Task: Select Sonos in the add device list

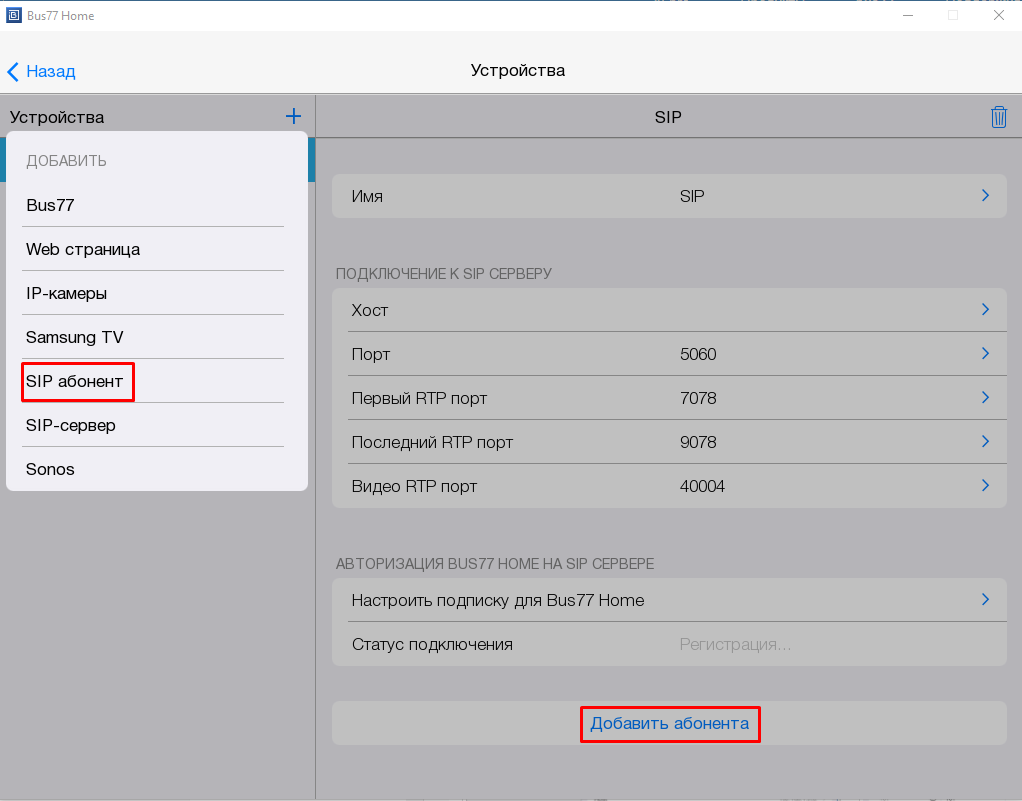Action: click(50, 470)
